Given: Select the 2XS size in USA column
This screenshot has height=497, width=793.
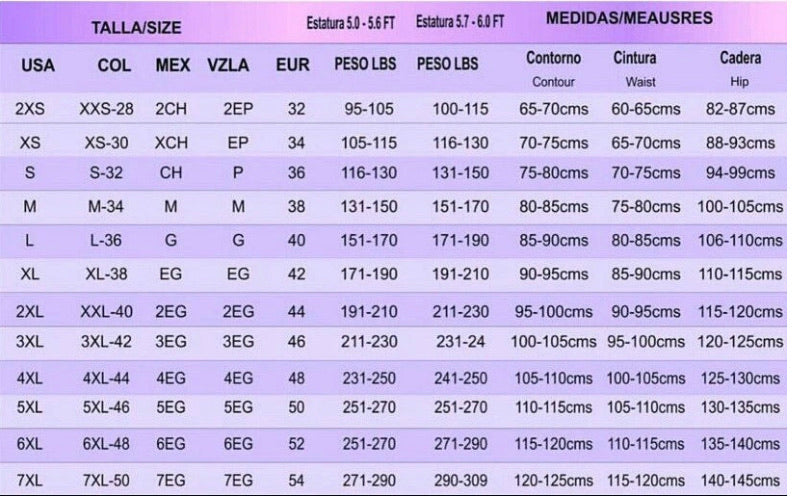Looking at the screenshot, I should tap(31, 108).
